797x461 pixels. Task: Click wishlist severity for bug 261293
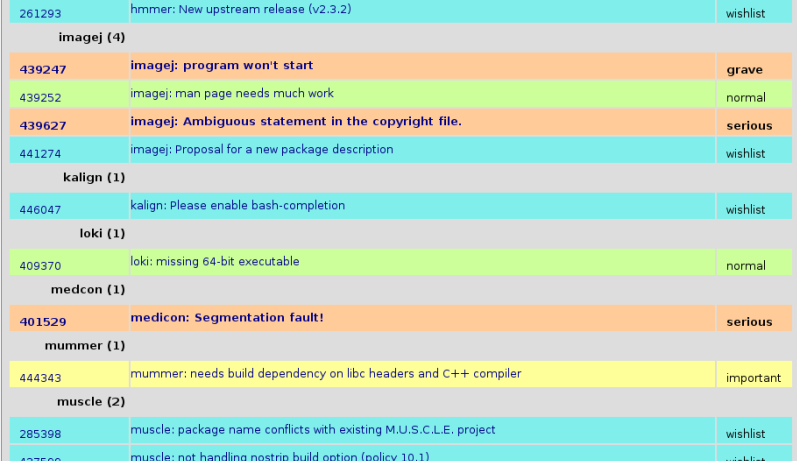tap(745, 14)
